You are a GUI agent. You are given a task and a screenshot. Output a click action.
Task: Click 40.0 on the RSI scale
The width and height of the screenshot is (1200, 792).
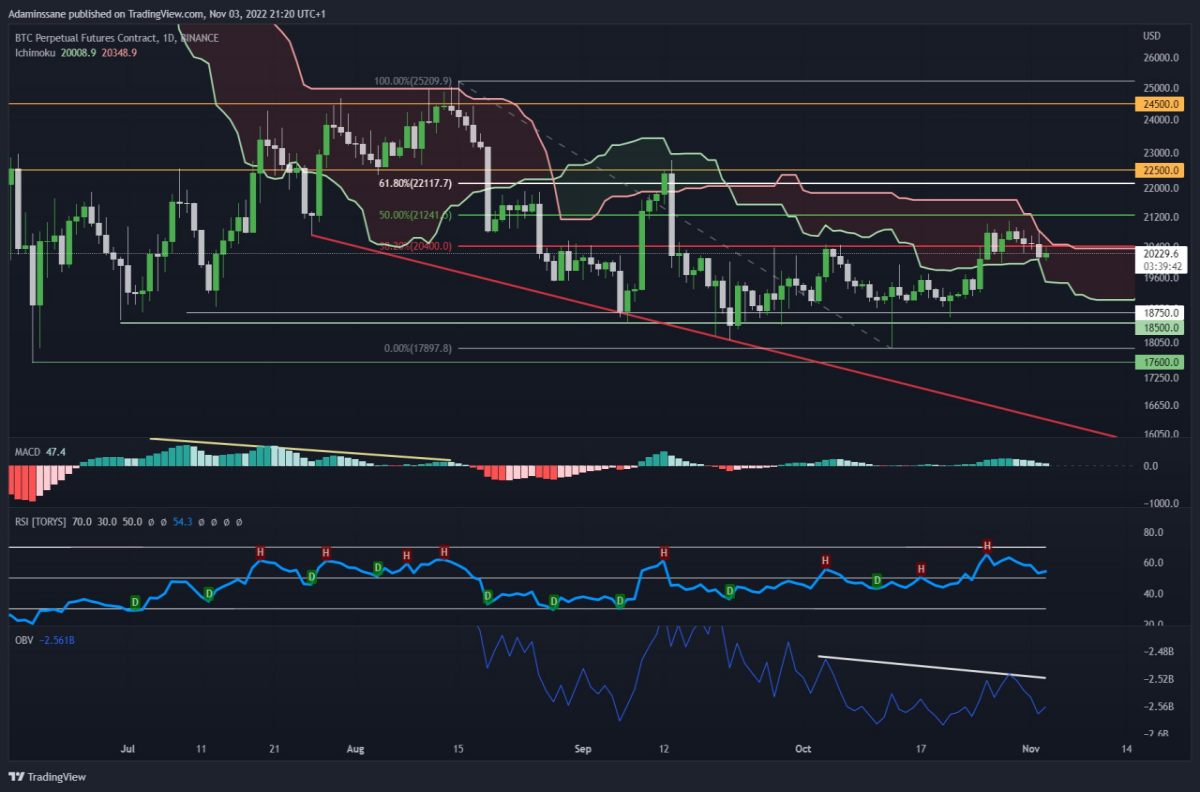pos(1153,594)
